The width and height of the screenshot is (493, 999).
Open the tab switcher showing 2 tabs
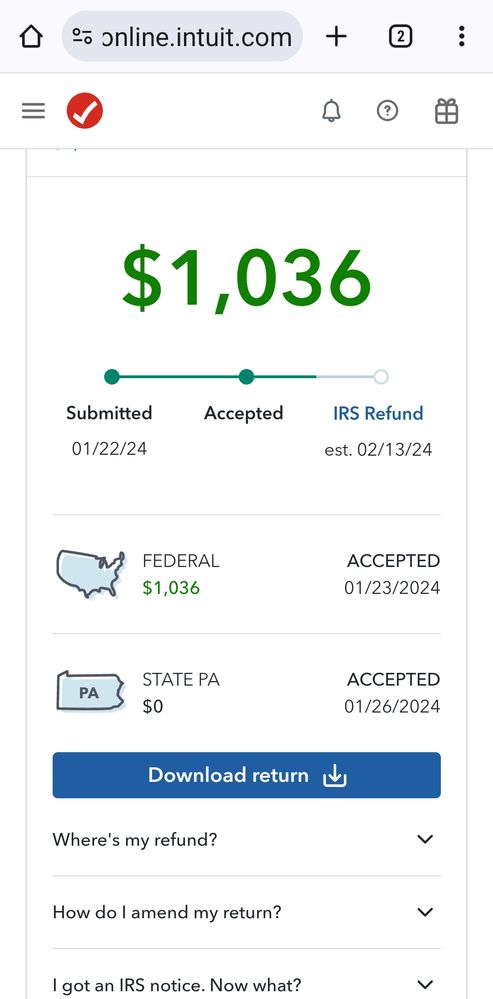click(x=400, y=36)
